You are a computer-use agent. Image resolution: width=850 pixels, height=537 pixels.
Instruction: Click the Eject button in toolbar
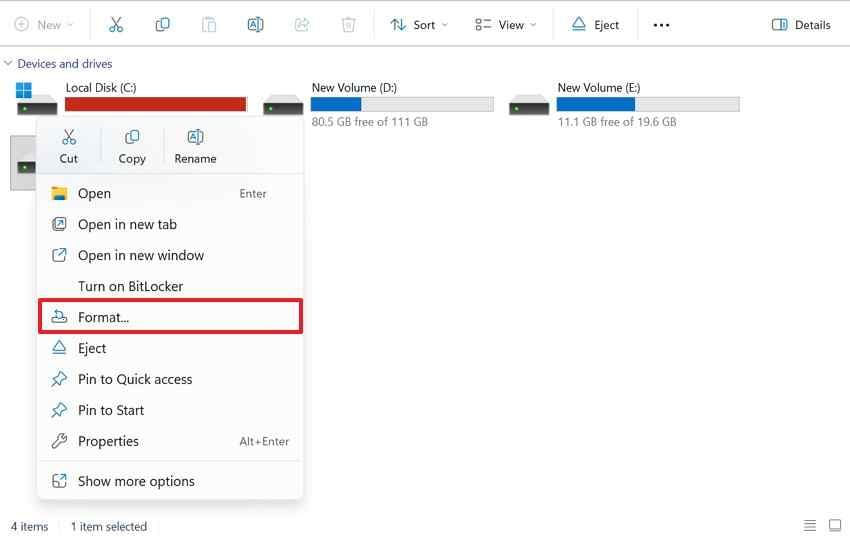[595, 25]
